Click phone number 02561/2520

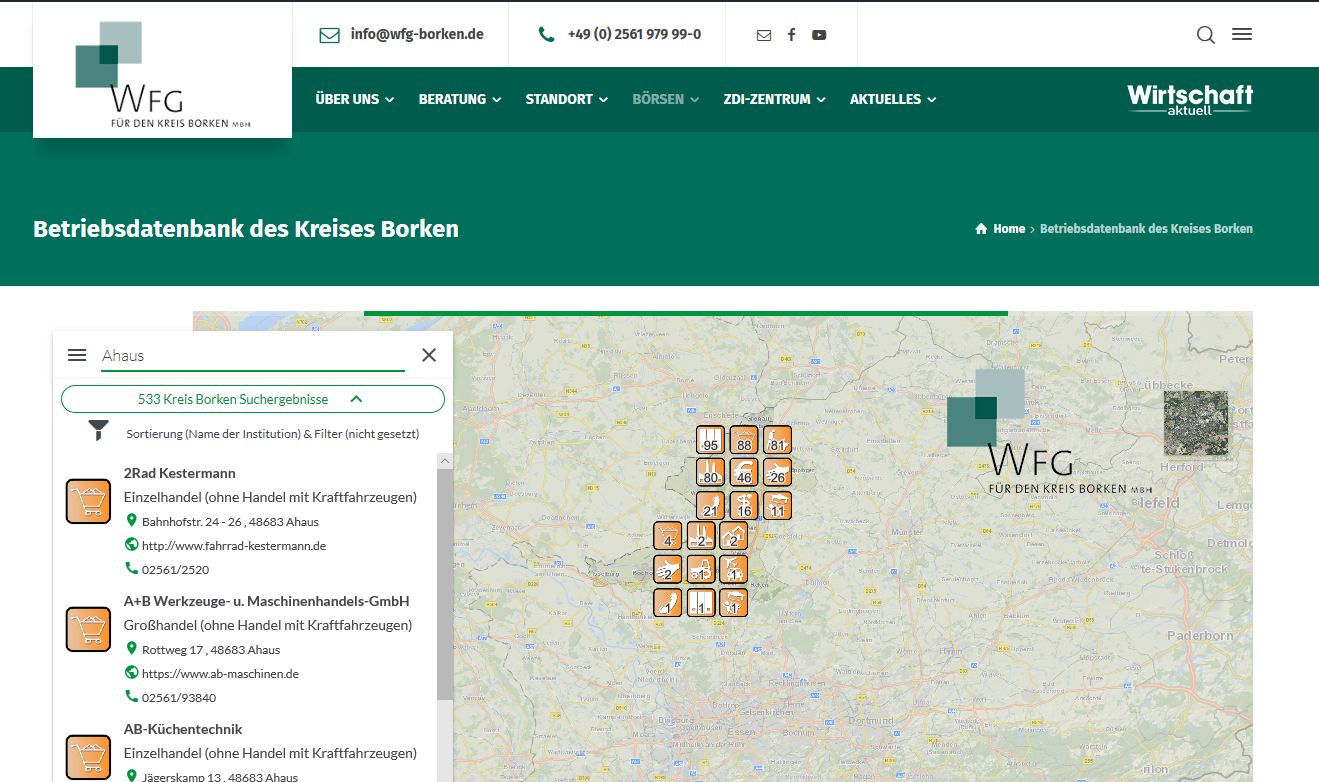click(175, 570)
